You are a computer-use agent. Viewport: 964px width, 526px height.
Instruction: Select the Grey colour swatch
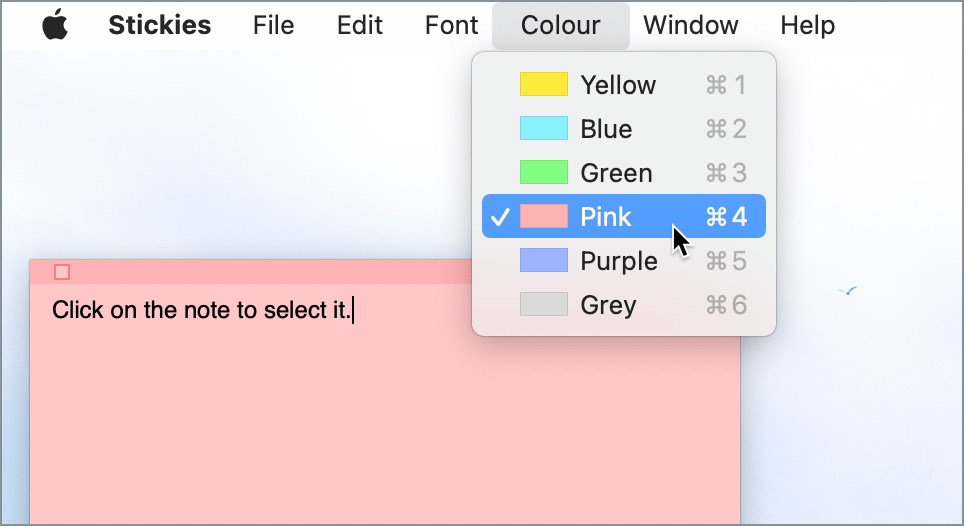tap(543, 305)
